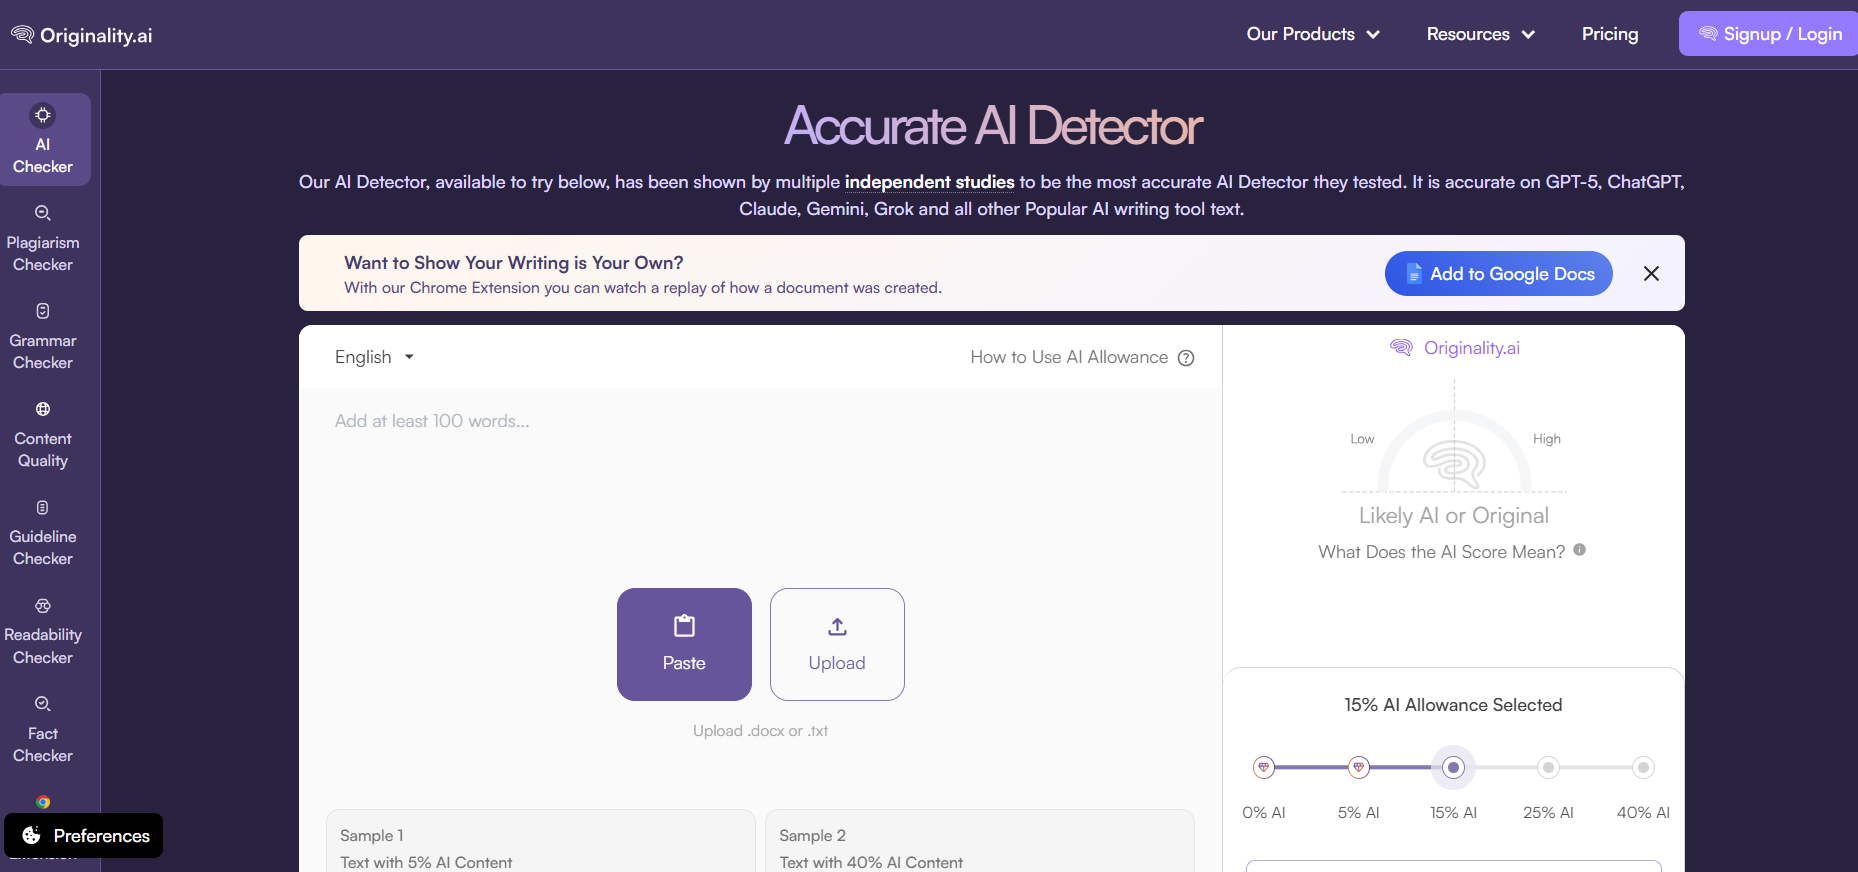The width and height of the screenshot is (1858, 872).
Task: Click the Signup / Login button
Action: point(1768,34)
